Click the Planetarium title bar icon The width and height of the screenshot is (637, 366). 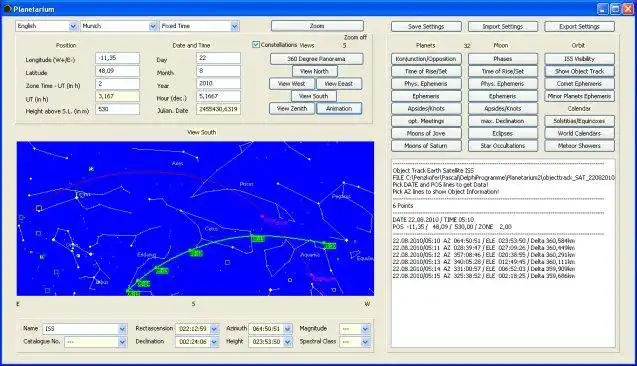(7, 9)
